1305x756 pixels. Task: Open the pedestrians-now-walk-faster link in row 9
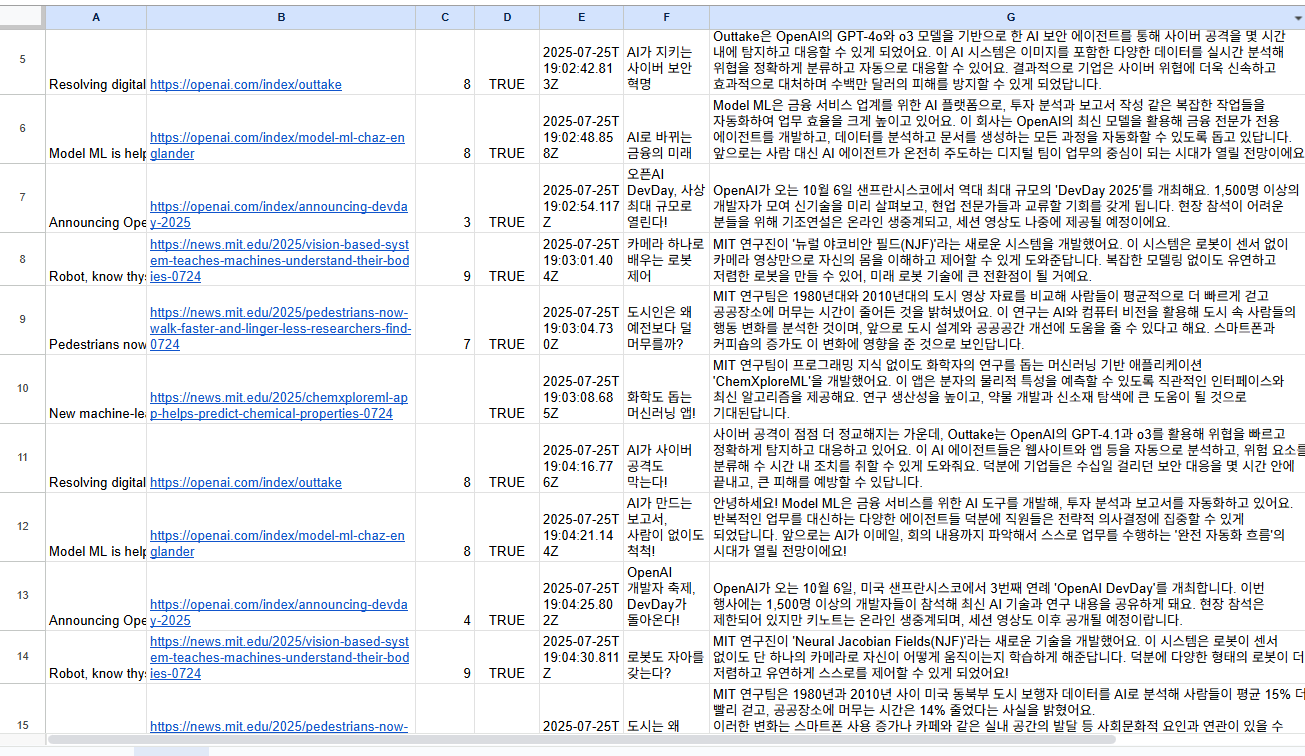pos(281,328)
